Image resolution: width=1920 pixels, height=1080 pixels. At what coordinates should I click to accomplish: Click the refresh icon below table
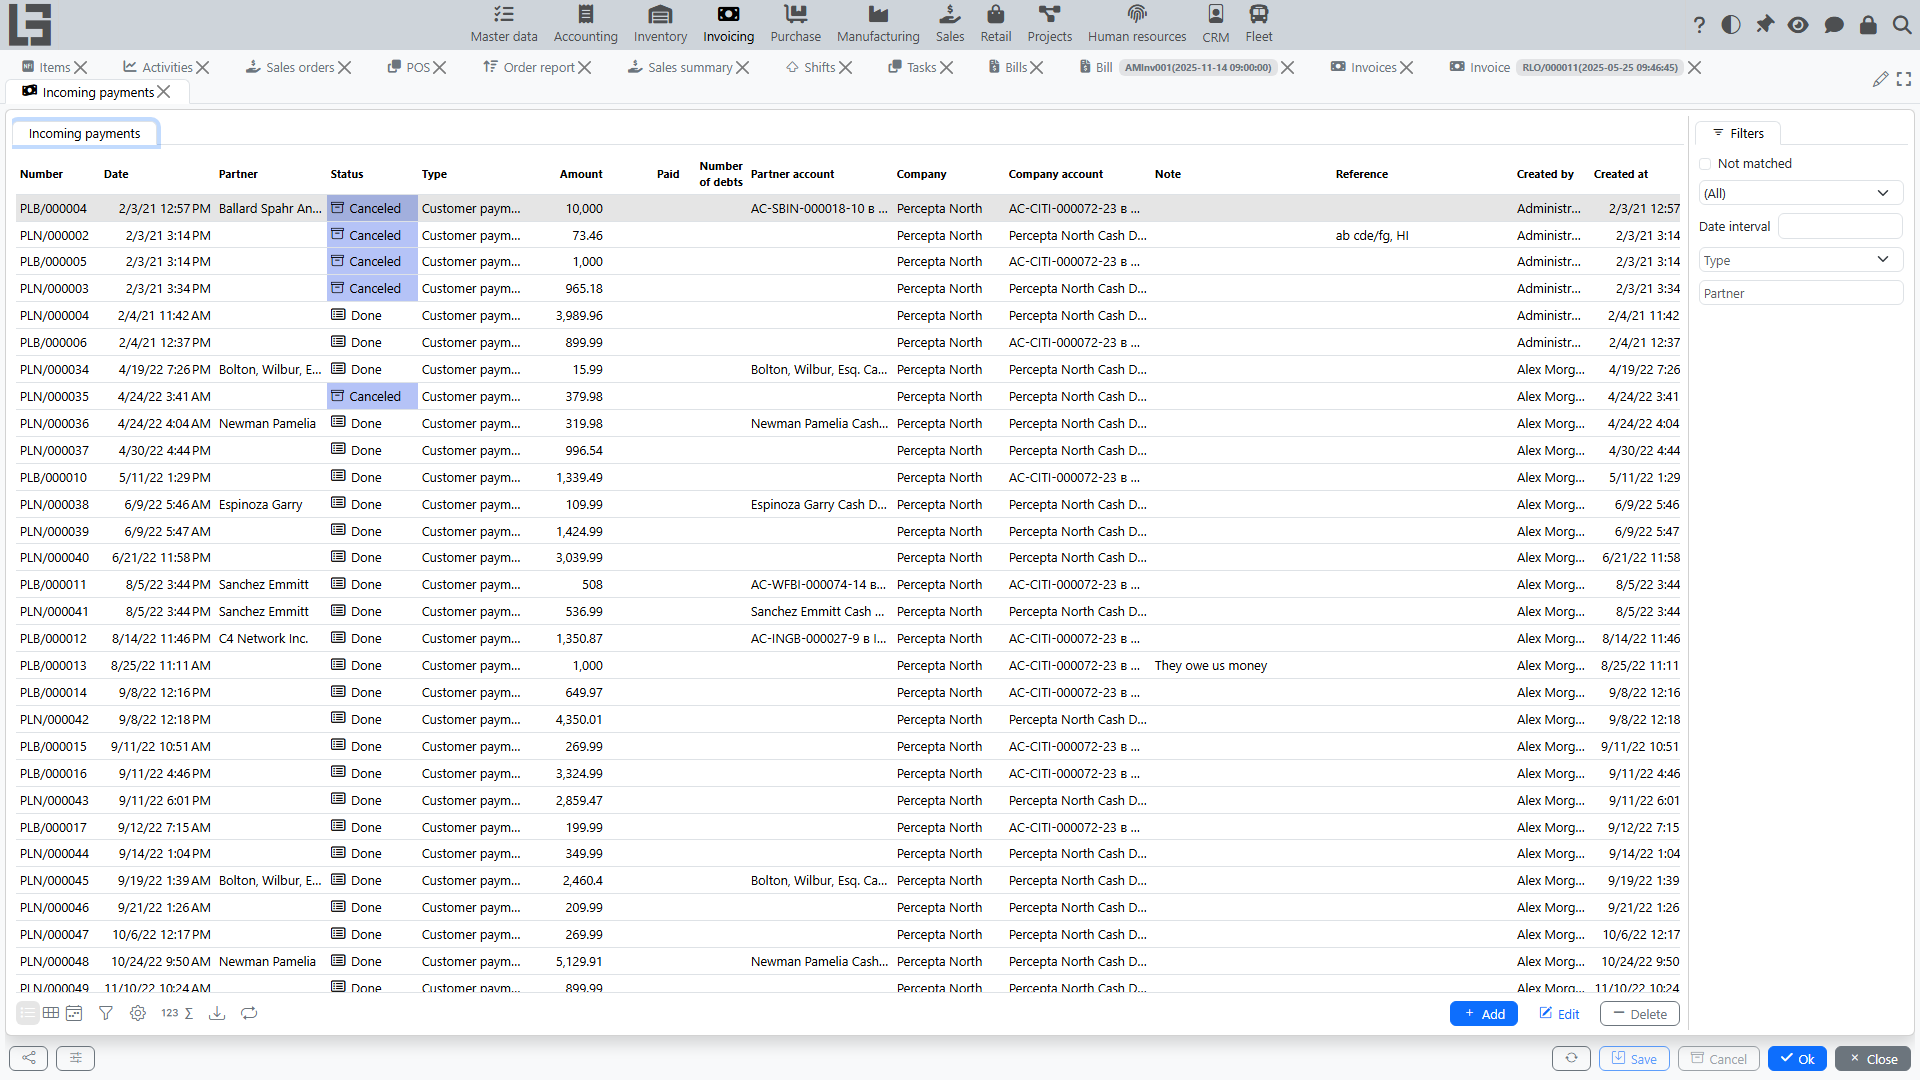pos(249,1013)
